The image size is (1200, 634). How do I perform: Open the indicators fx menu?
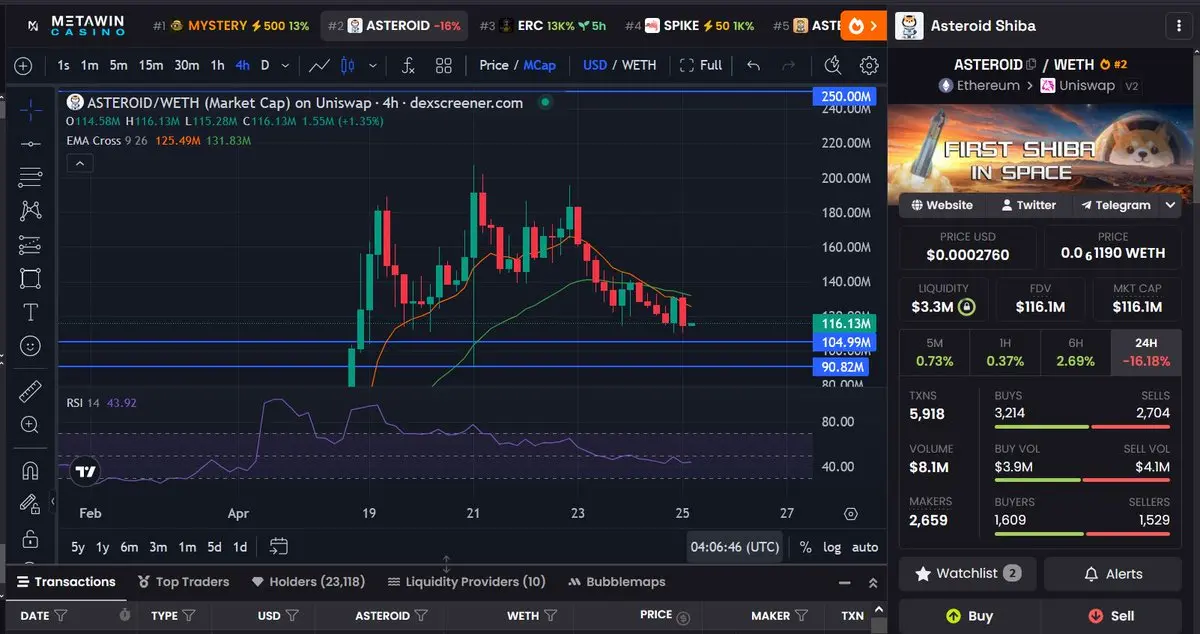(408, 66)
